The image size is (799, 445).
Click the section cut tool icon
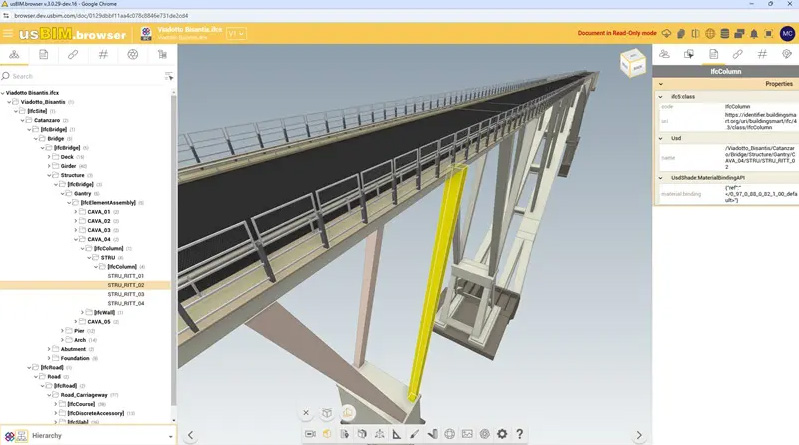[432, 434]
